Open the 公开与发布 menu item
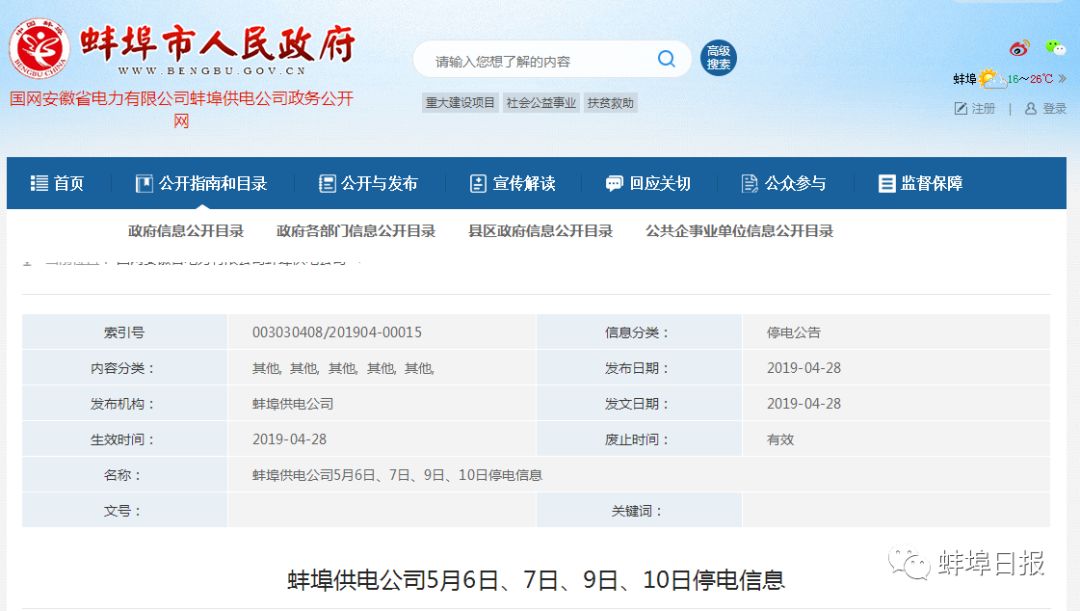Screen dimensions: 1080x611 (368, 183)
